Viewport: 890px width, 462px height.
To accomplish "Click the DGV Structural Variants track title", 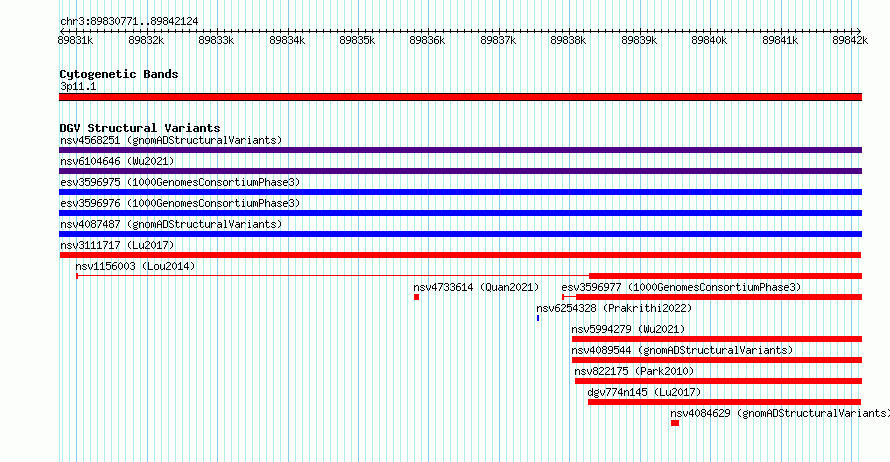I will [x=140, y=128].
